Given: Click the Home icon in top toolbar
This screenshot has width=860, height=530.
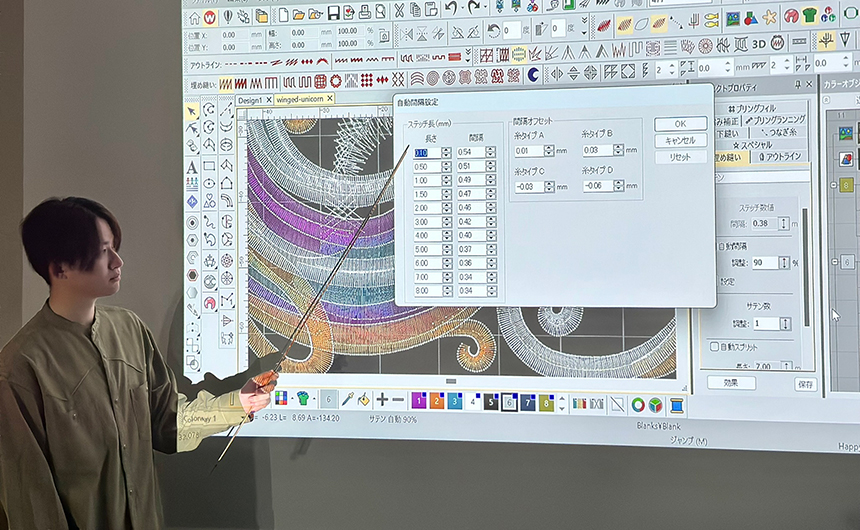Looking at the screenshot, I should pos(194,18).
